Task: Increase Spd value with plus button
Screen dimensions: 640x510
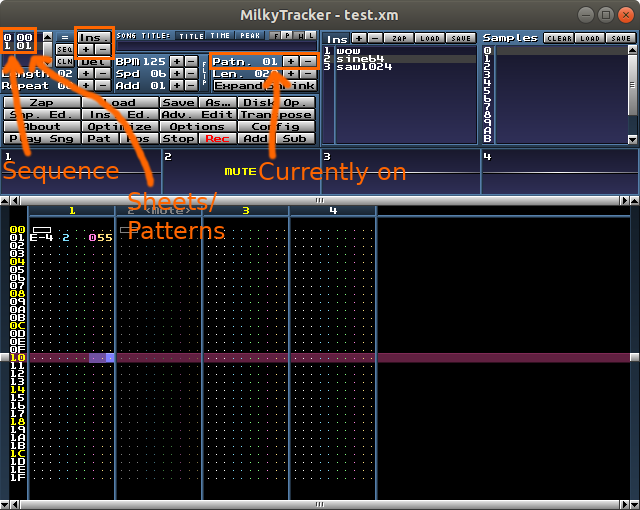Action: pyautogui.click(x=176, y=74)
